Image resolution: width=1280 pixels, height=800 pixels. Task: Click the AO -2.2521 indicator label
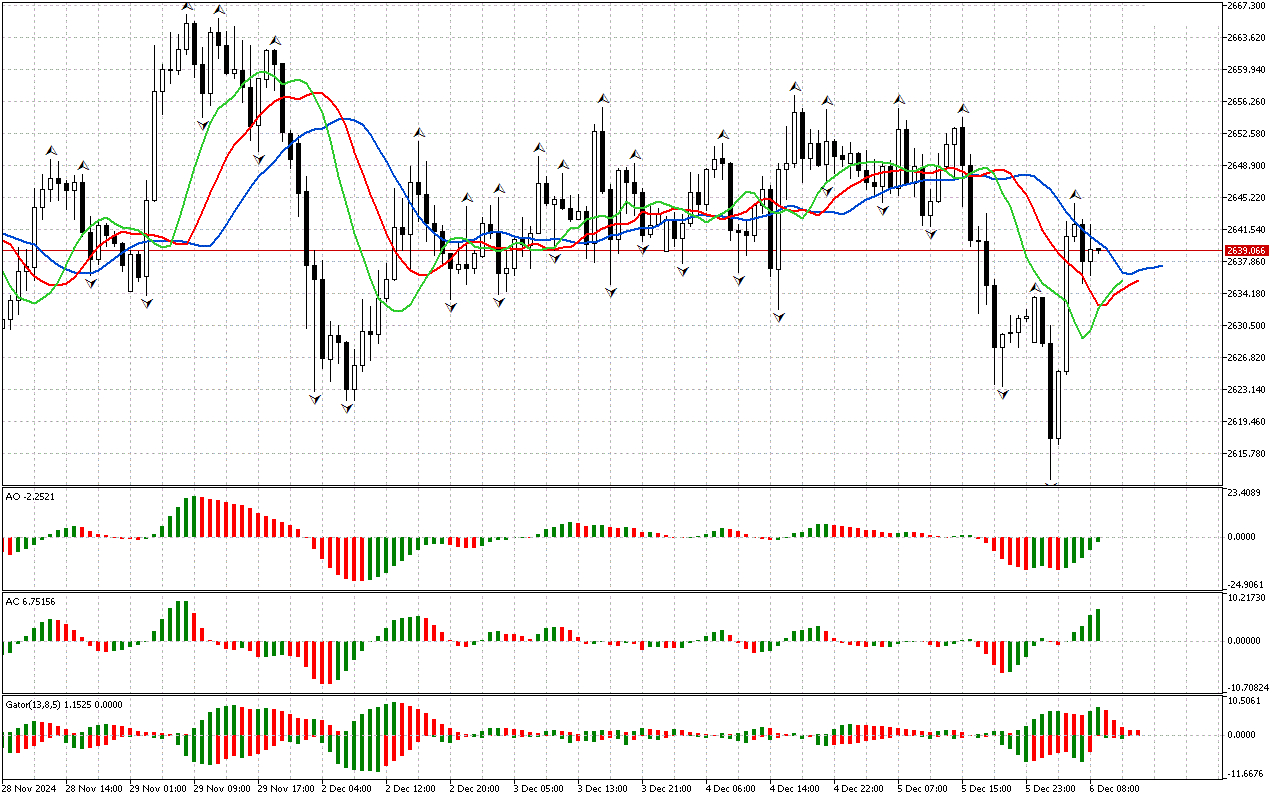[29, 496]
